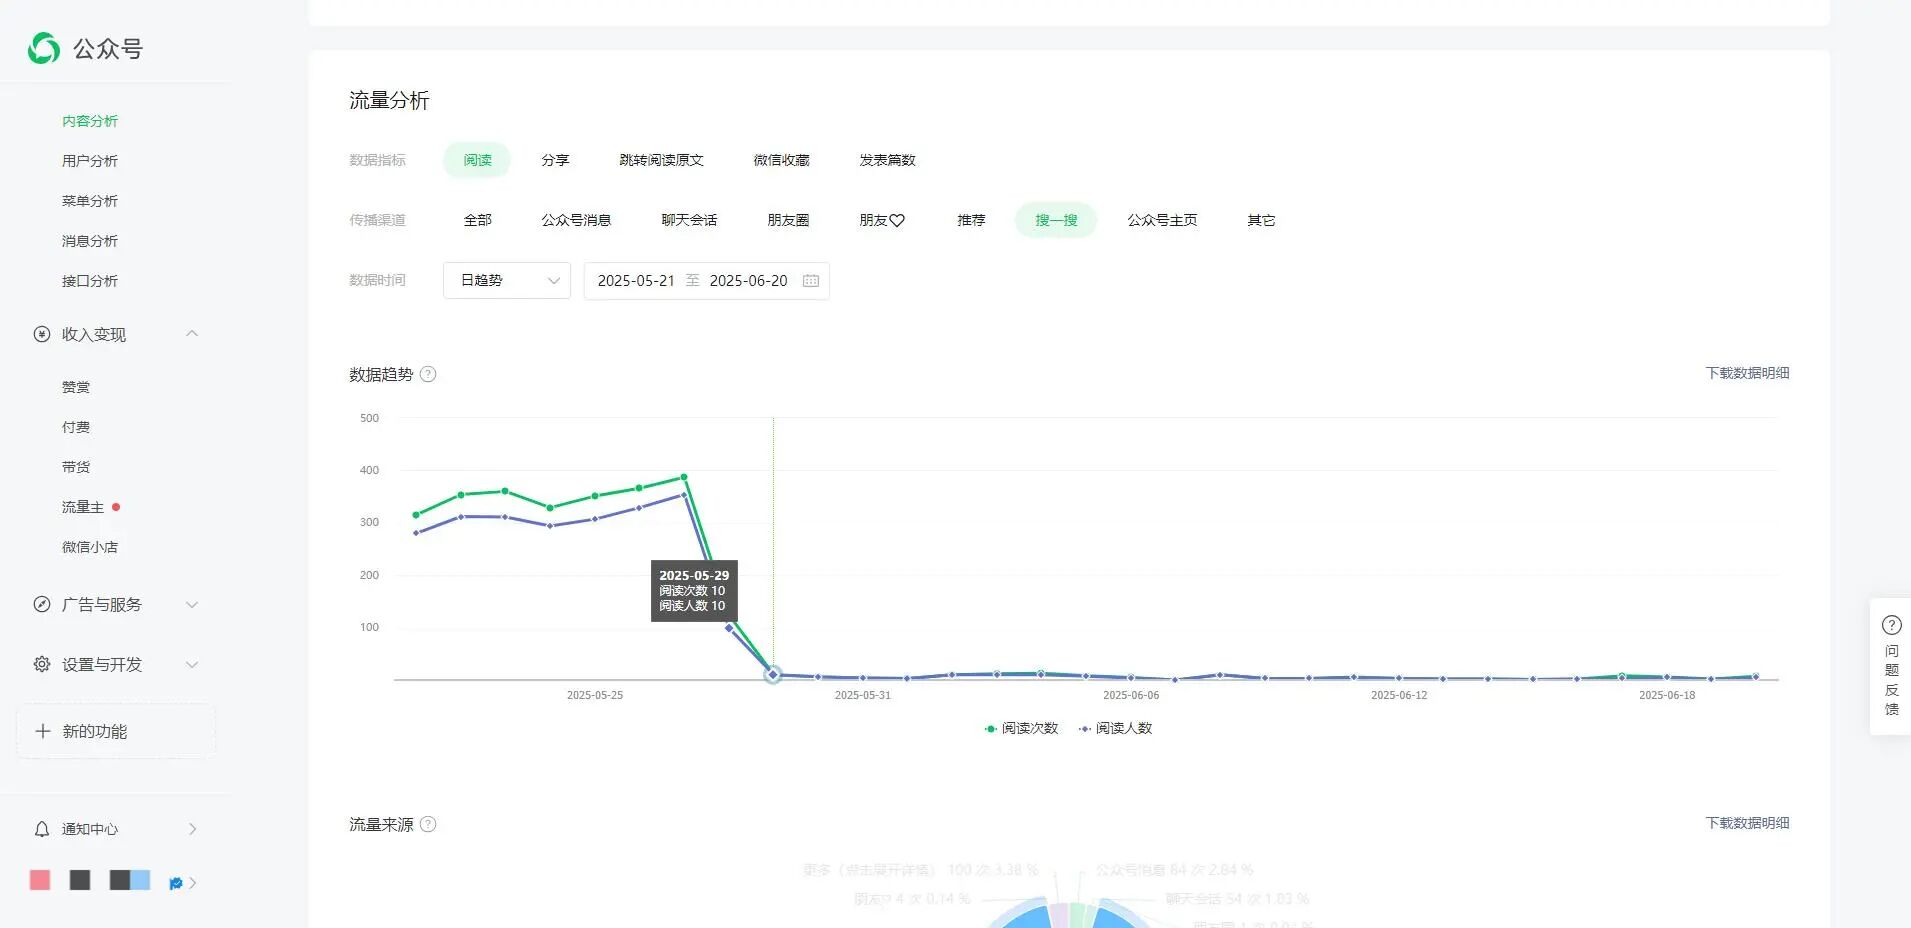Click the 收入变现 yen icon

click(42, 334)
